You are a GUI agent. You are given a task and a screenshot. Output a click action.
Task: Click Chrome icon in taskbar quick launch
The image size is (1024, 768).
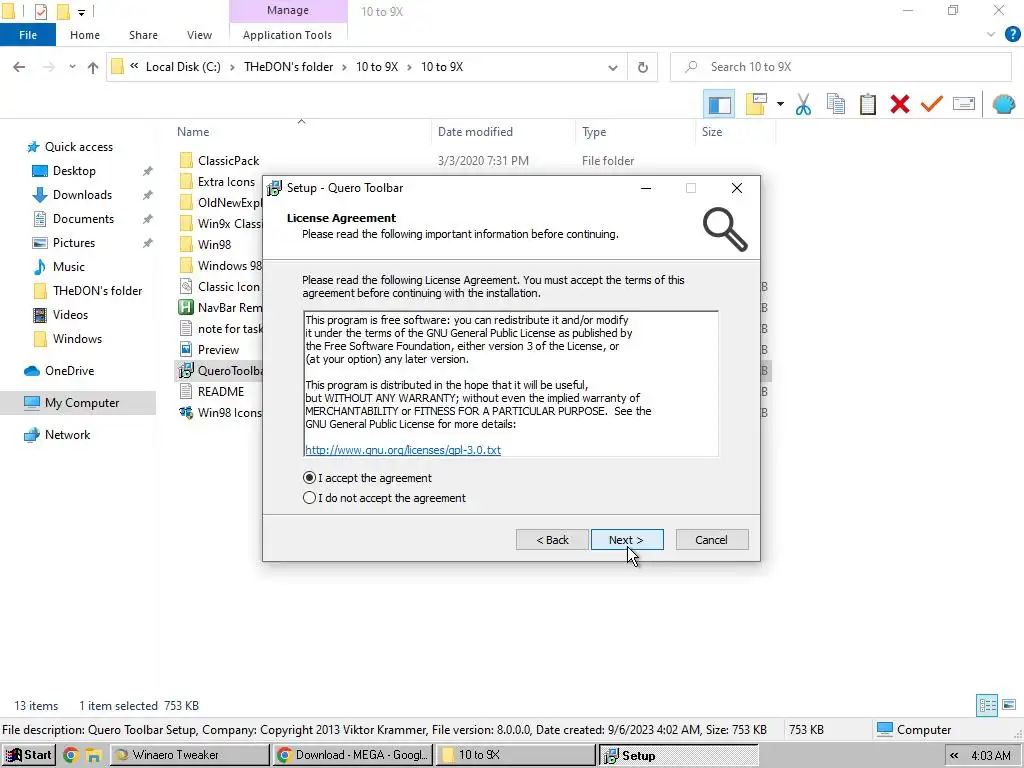tap(71, 756)
